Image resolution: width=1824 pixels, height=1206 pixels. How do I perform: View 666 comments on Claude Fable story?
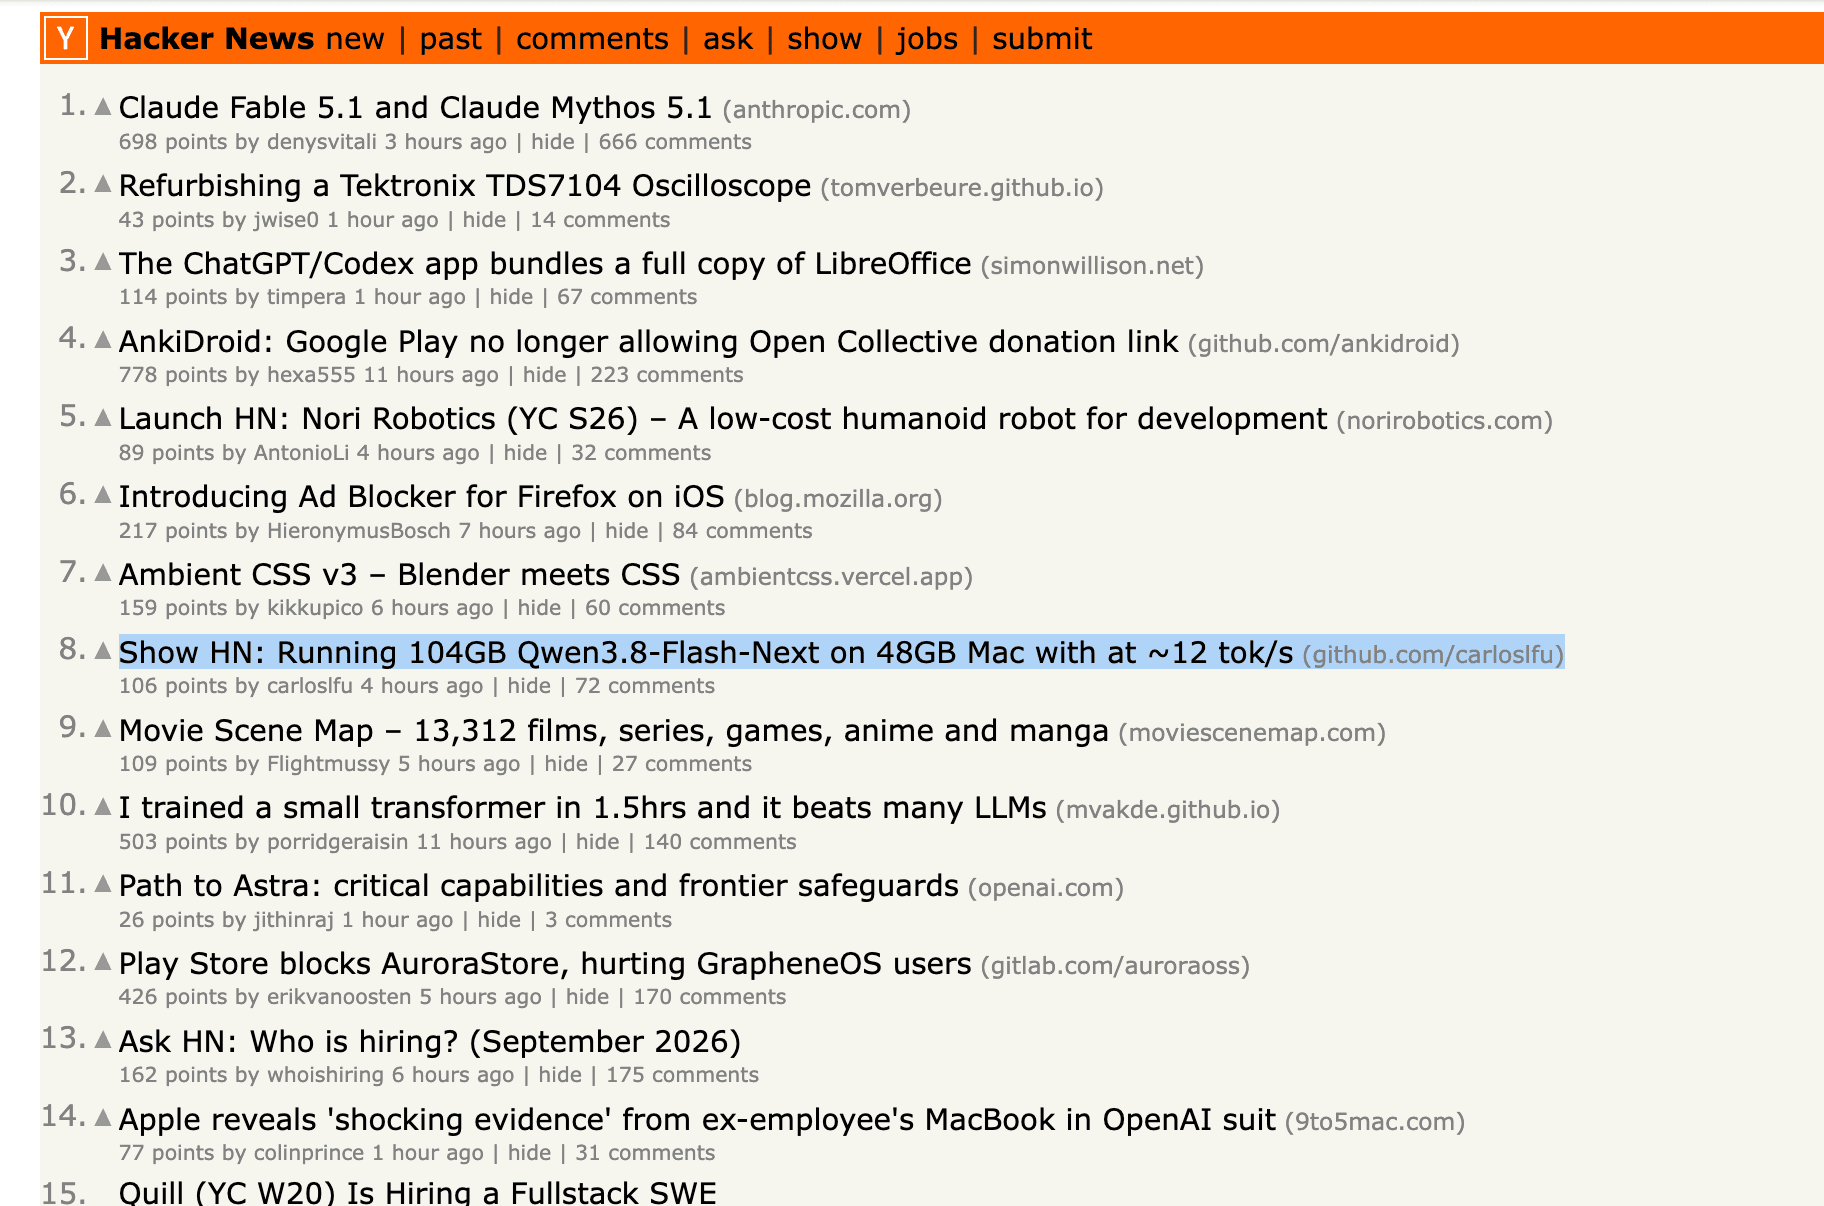[x=675, y=142]
